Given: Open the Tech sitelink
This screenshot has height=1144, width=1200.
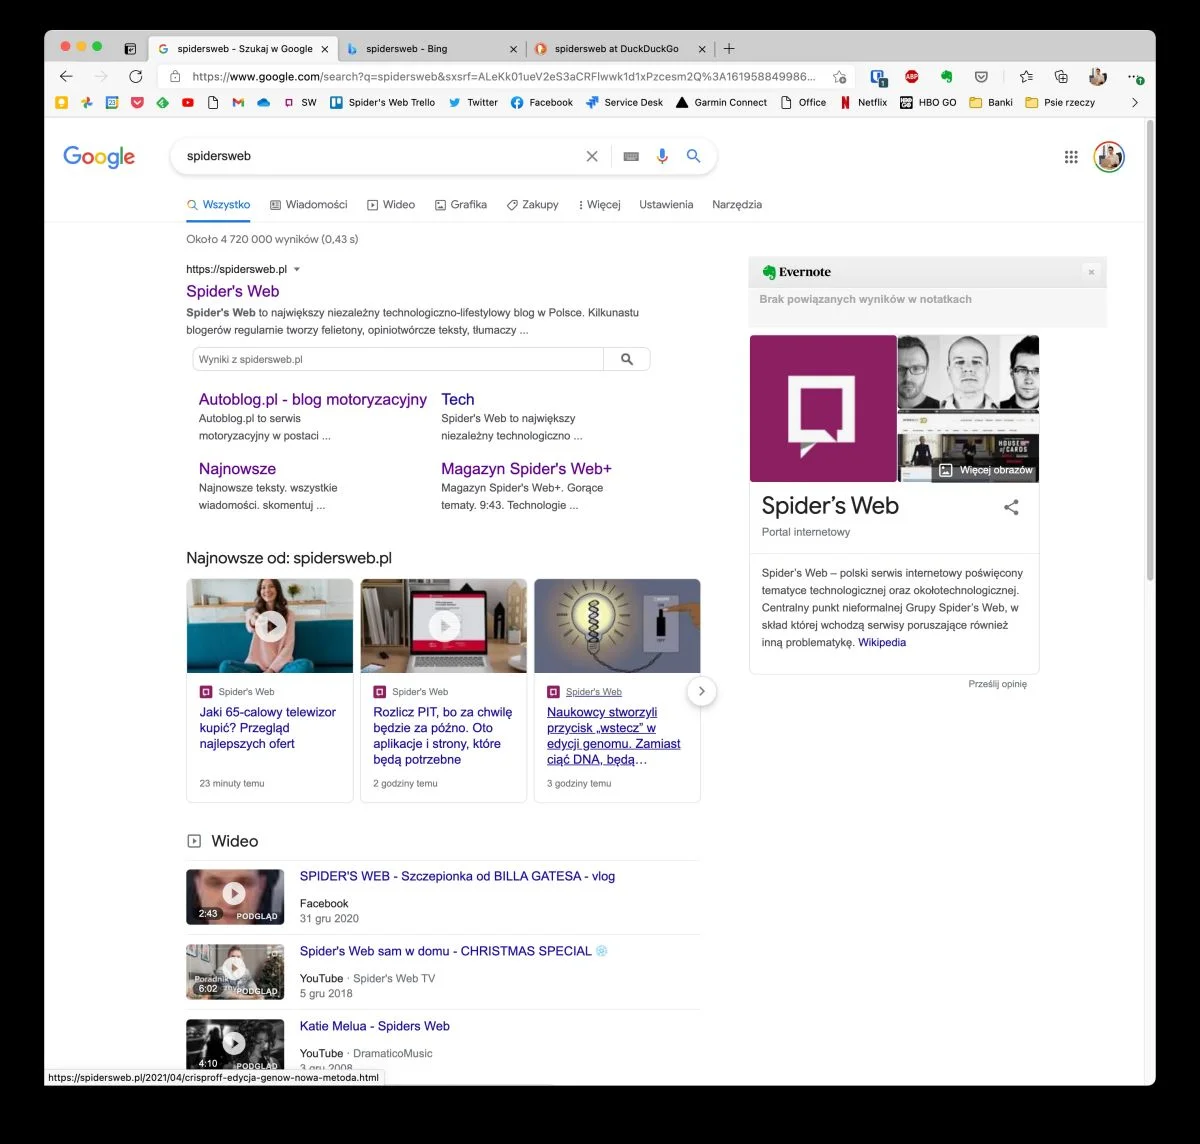Looking at the screenshot, I should 458,399.
